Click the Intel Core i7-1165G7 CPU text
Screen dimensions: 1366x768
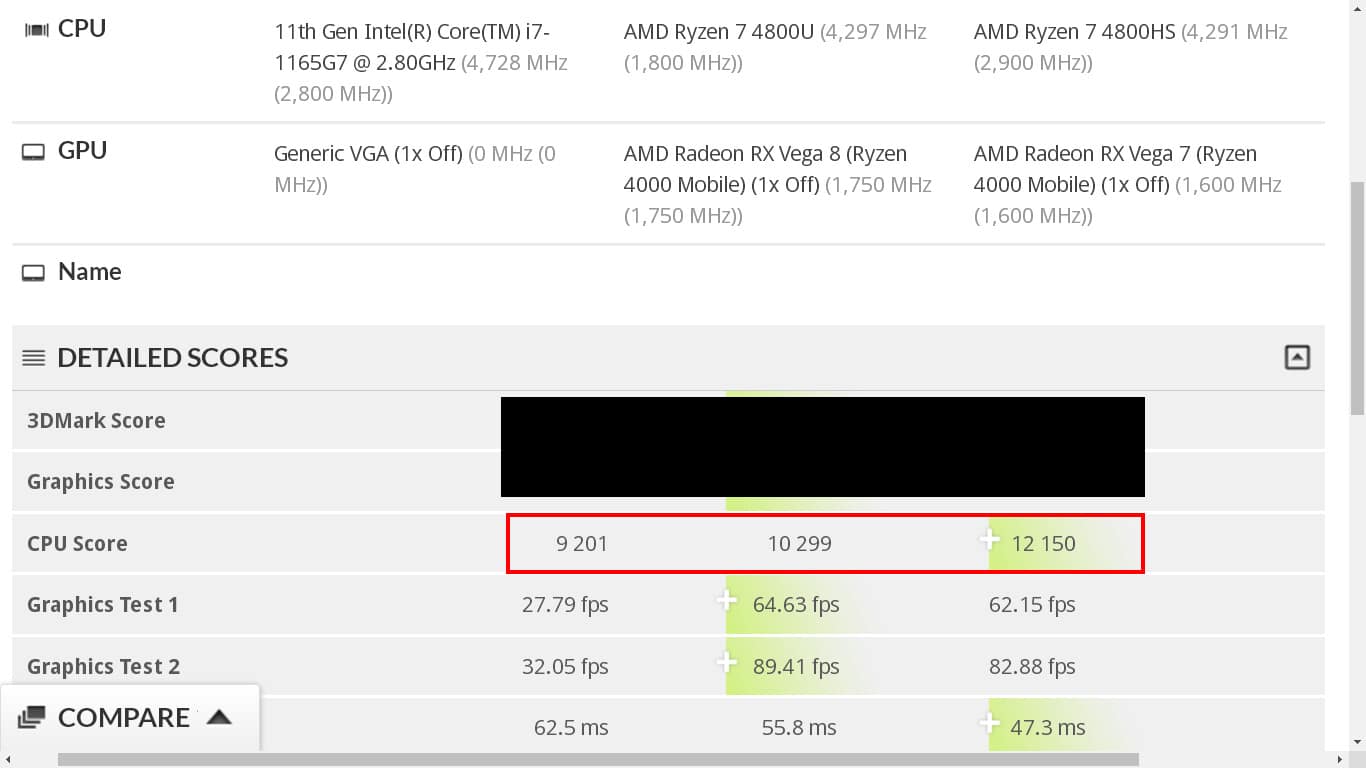(421, 63)
